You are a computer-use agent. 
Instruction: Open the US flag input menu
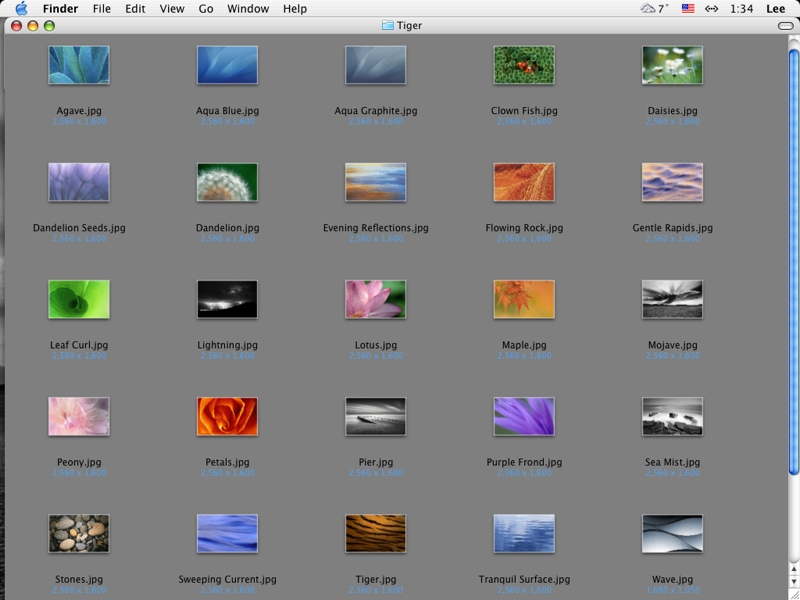tap(688, 9)
